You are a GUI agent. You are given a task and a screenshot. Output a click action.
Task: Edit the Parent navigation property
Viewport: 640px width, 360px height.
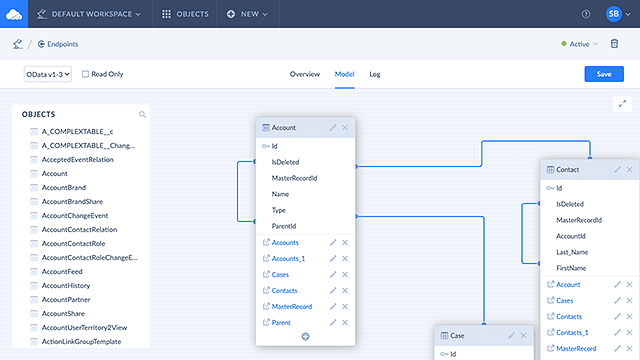[x=333, y=322]
